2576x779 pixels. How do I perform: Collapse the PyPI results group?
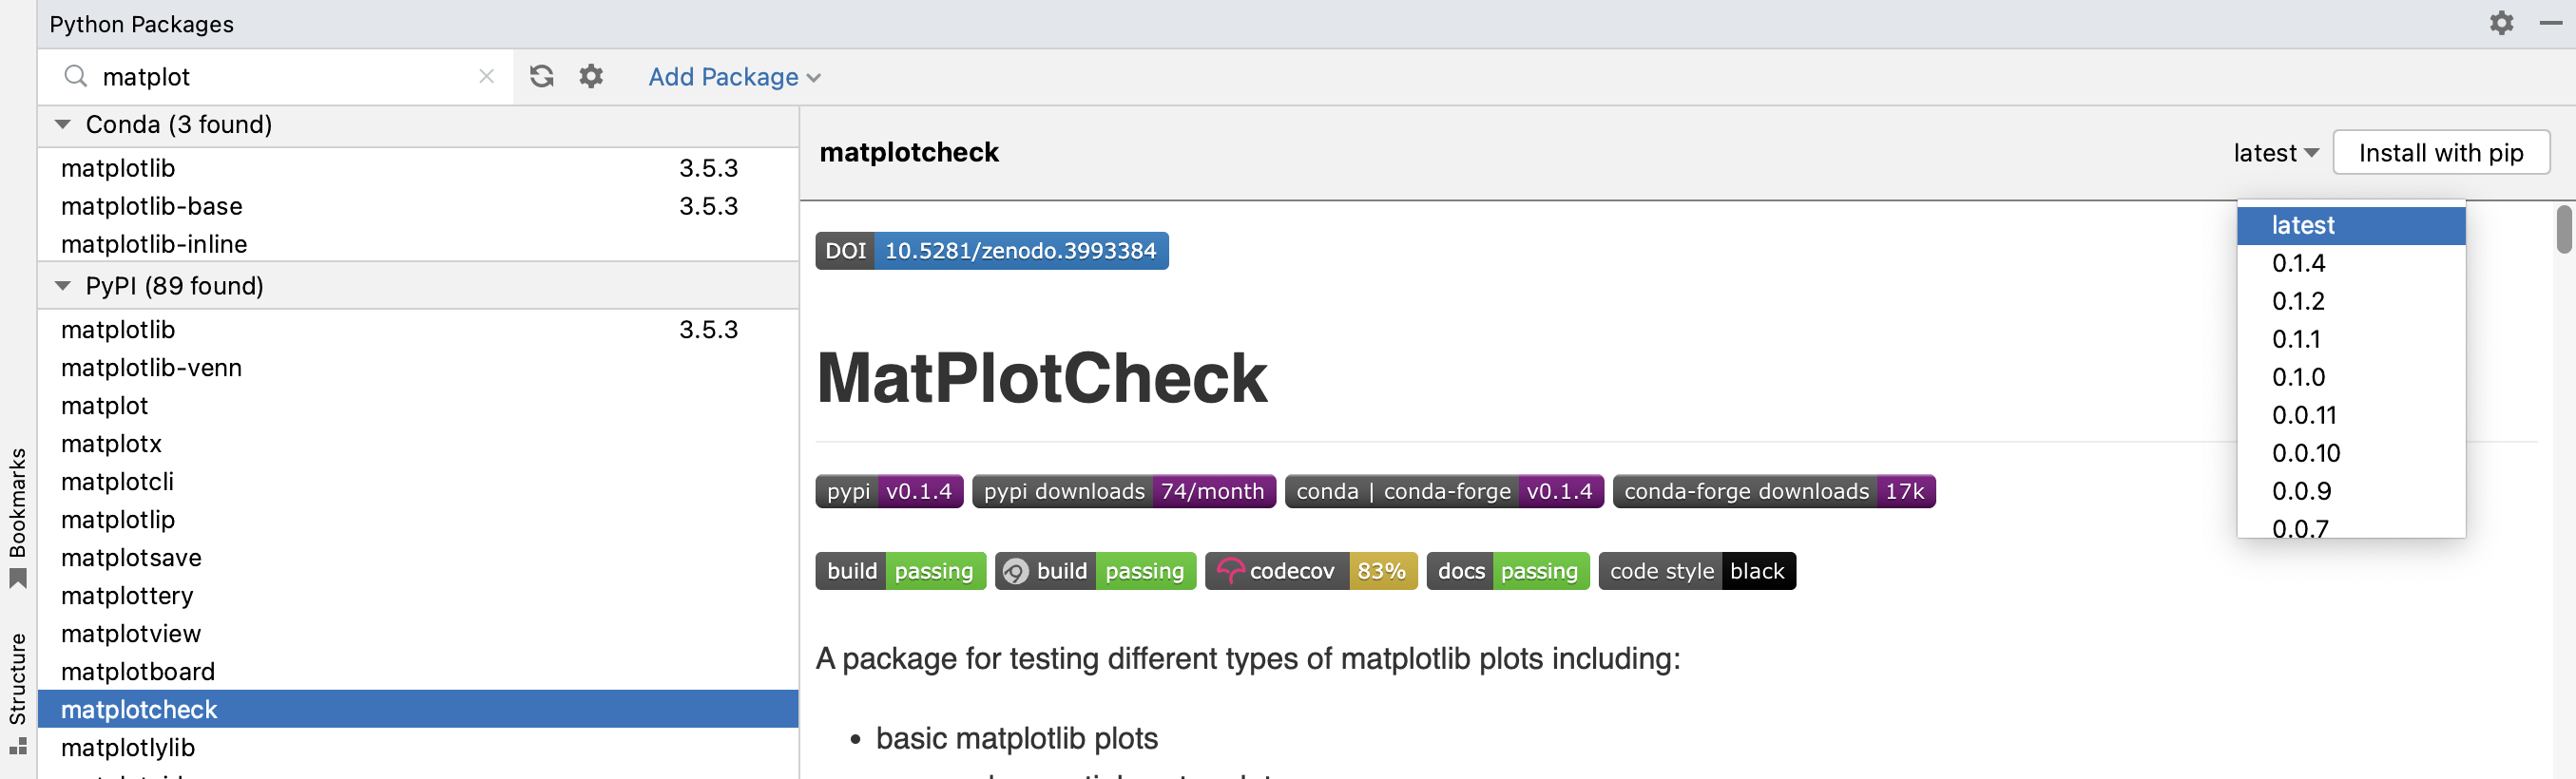(63, 286)
